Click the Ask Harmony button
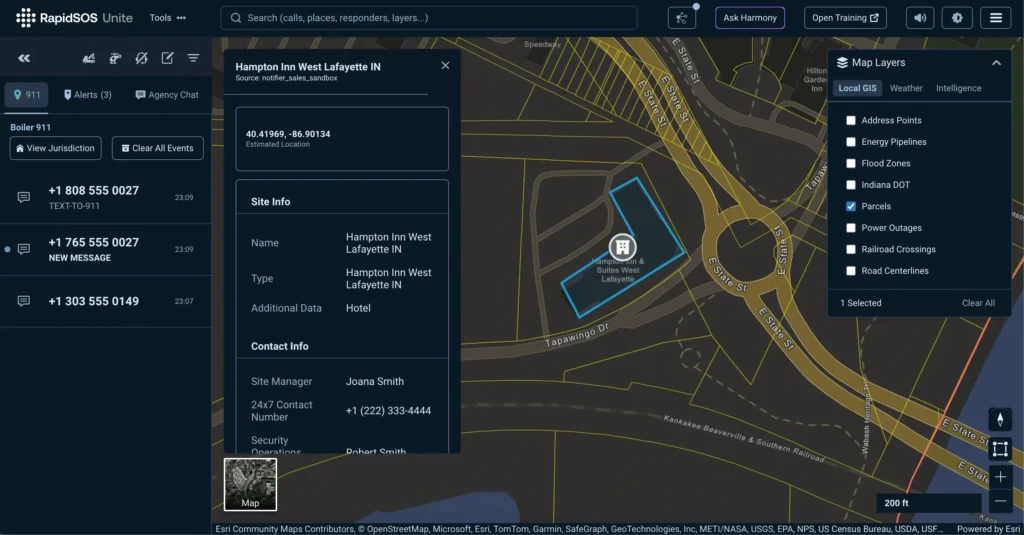 [x=750, y=18]
